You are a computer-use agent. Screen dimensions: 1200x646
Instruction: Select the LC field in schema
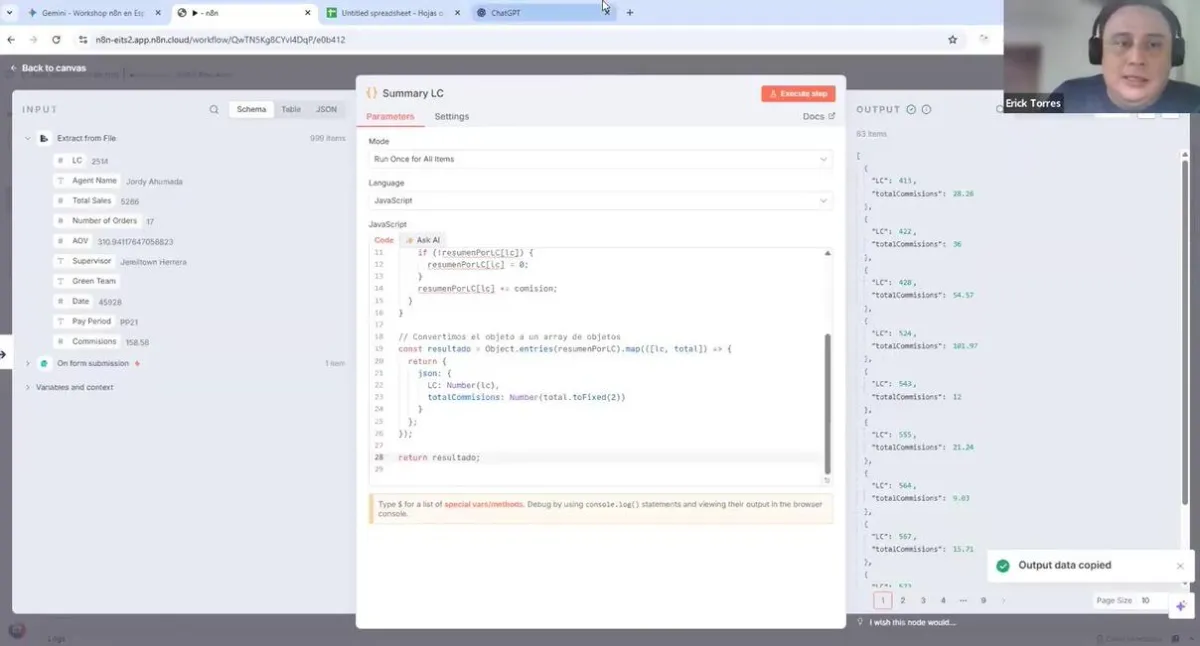[70, 160]
